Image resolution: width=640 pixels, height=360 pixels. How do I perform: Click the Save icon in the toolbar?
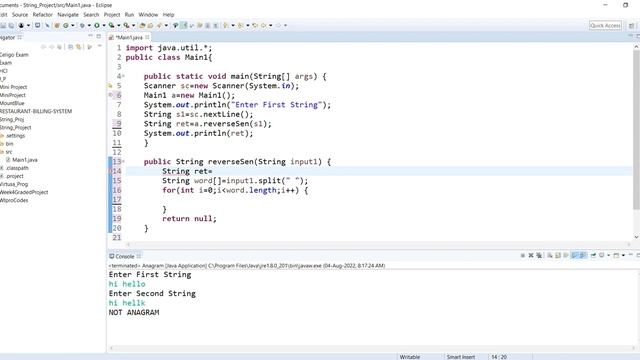(3, 25)
